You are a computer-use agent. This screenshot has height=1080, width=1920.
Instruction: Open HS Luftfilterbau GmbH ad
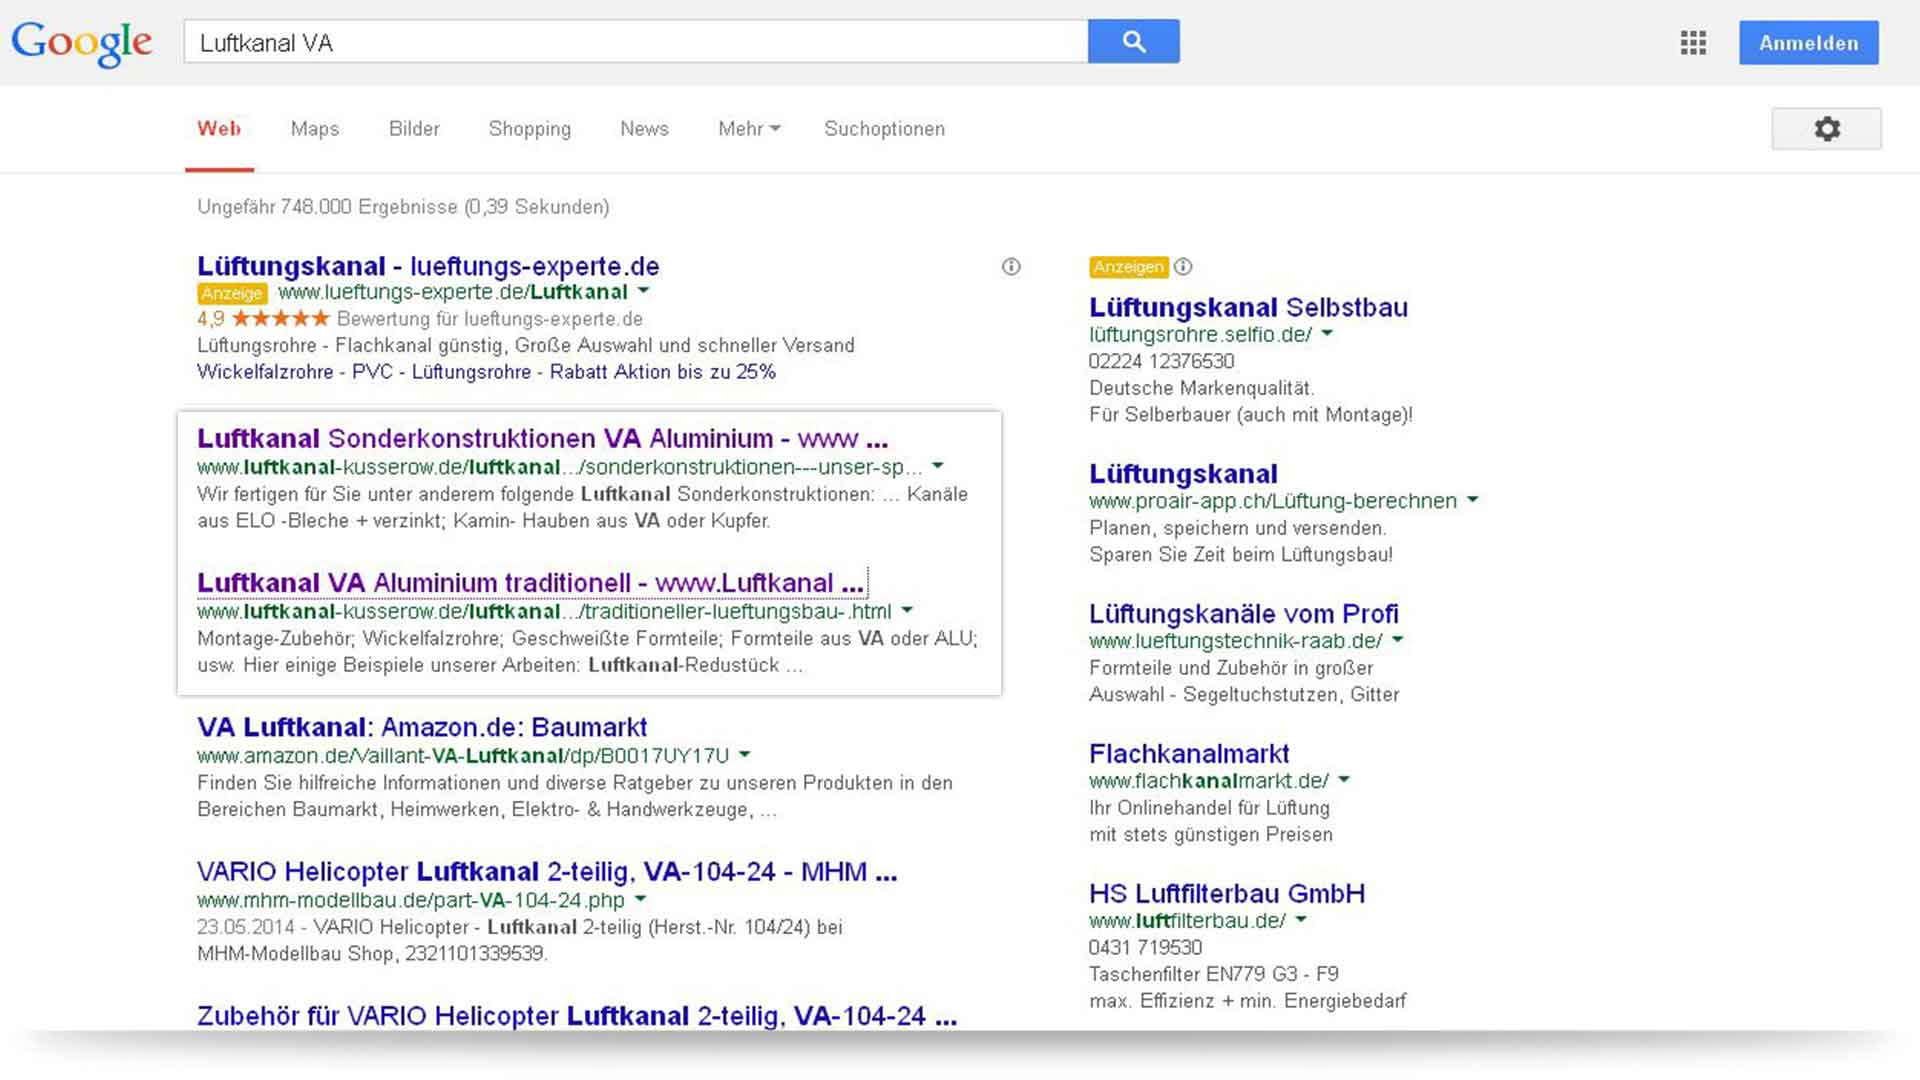click(1227, 894)
